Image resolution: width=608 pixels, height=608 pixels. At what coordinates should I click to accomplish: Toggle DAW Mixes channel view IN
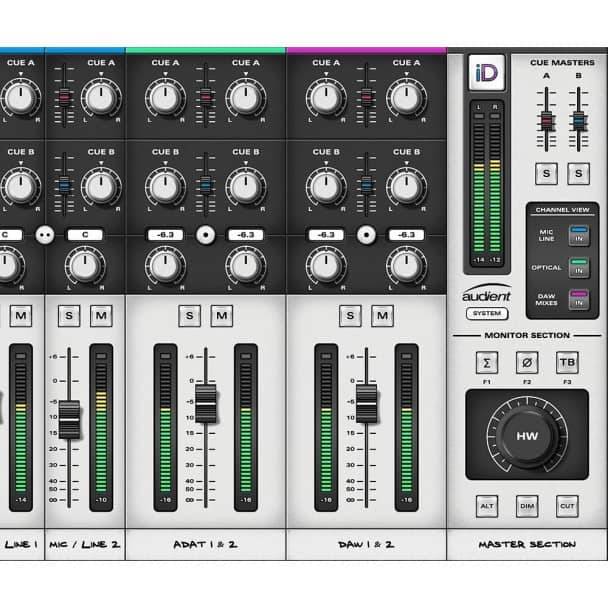(579, 299)
